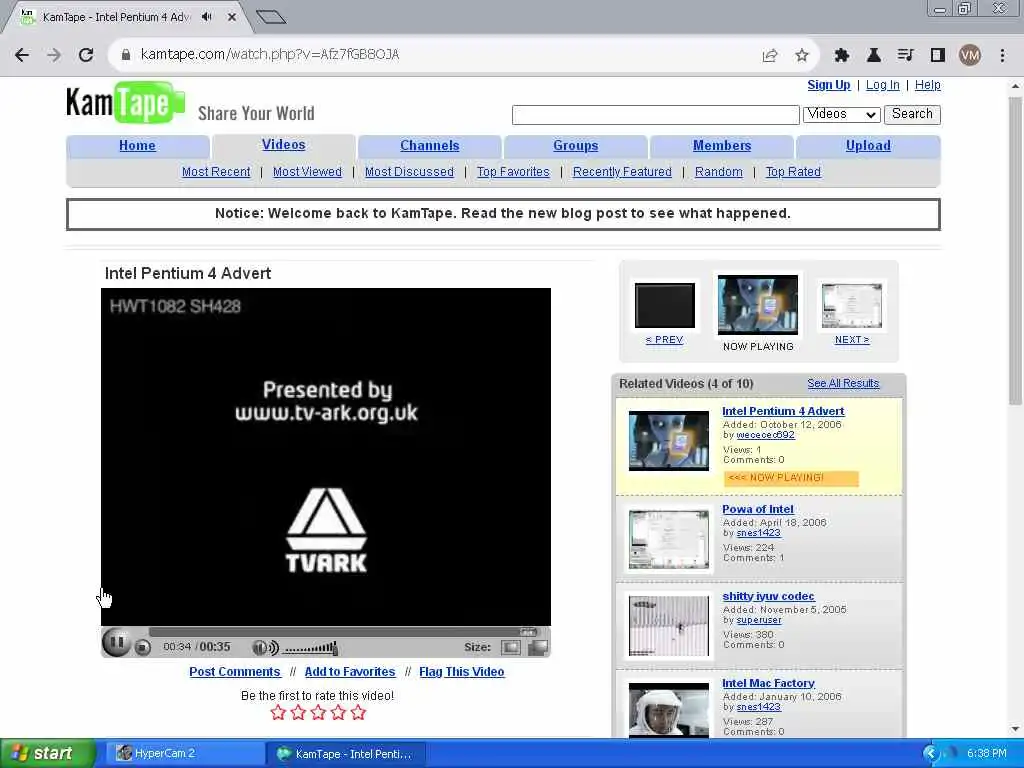Pause the video player

coord(117,642)
